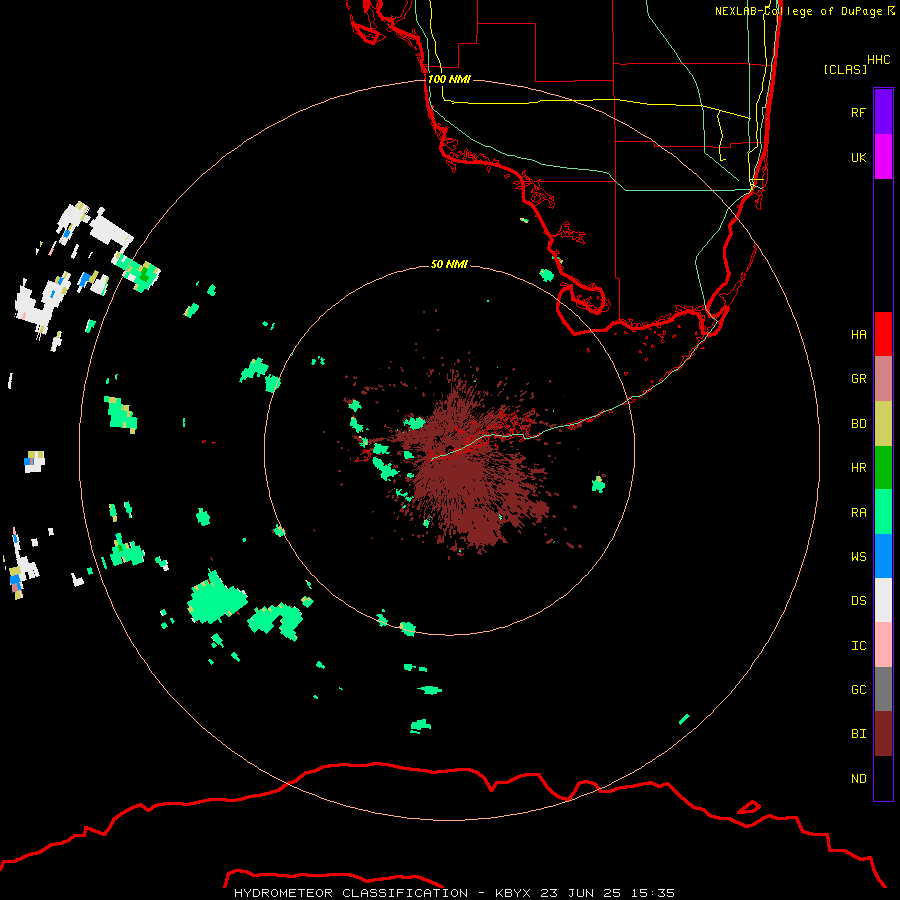Click the RF purple legend swatch
900x900 pixels.
883,112
